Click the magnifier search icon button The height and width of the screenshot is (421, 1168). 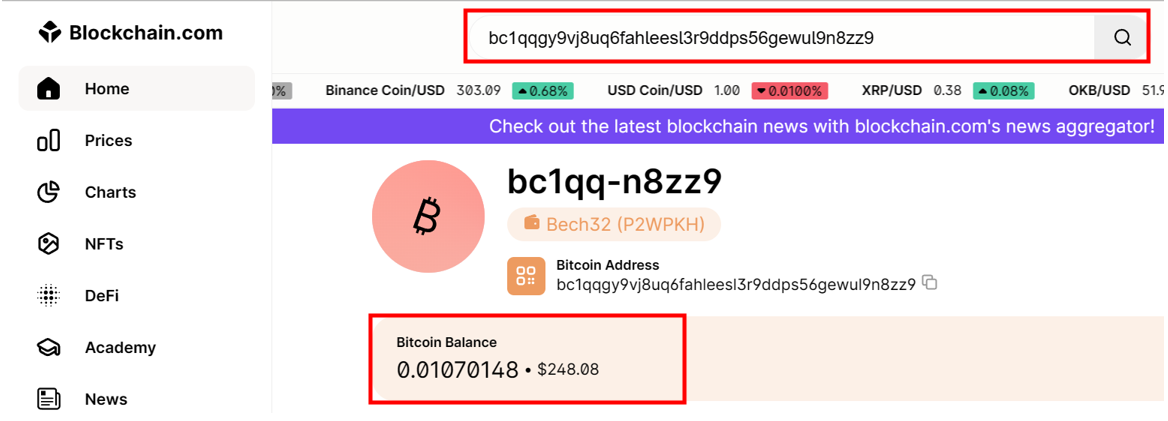point(1122,37)
